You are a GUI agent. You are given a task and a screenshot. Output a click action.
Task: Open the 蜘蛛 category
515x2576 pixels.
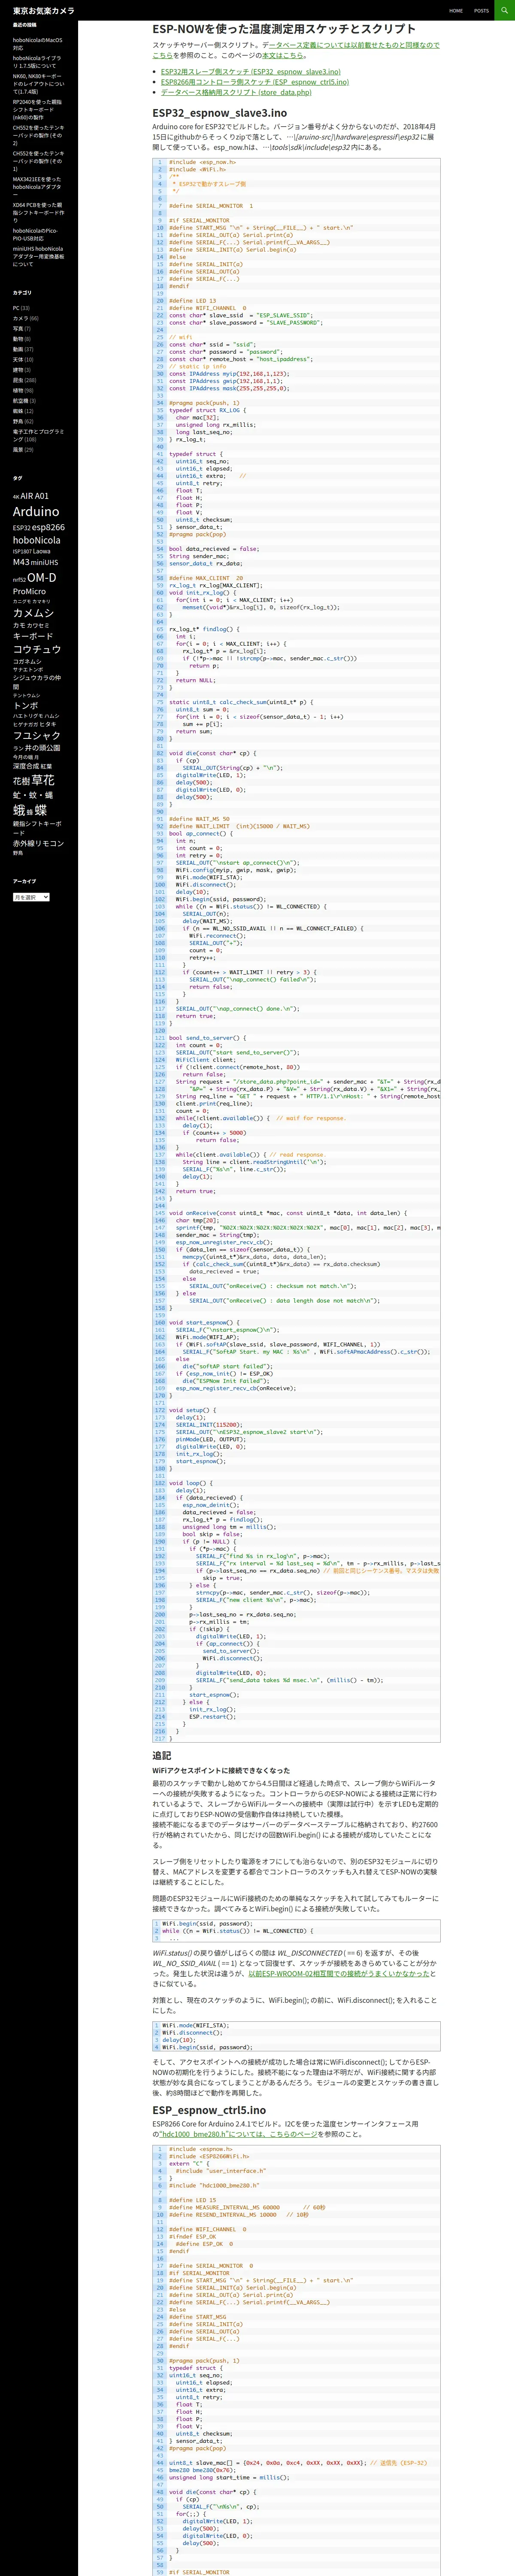17,411
